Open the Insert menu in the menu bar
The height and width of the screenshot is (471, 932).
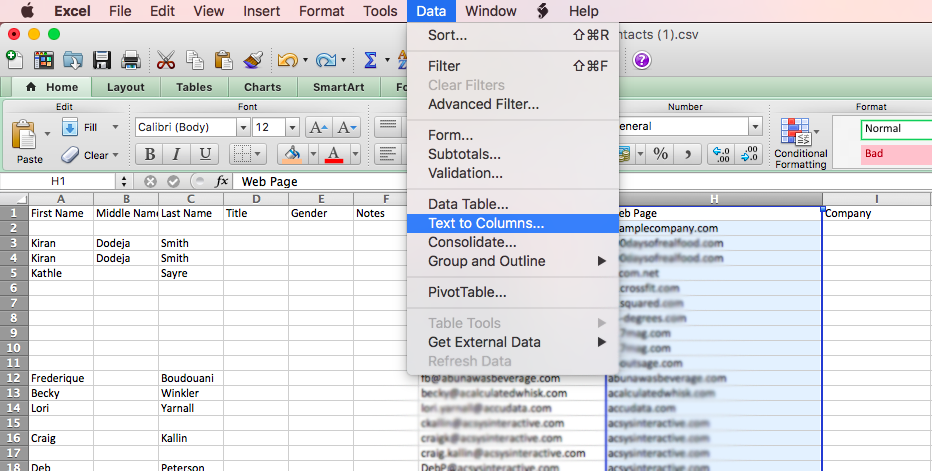pyautogui.click(x=262, y=11)
